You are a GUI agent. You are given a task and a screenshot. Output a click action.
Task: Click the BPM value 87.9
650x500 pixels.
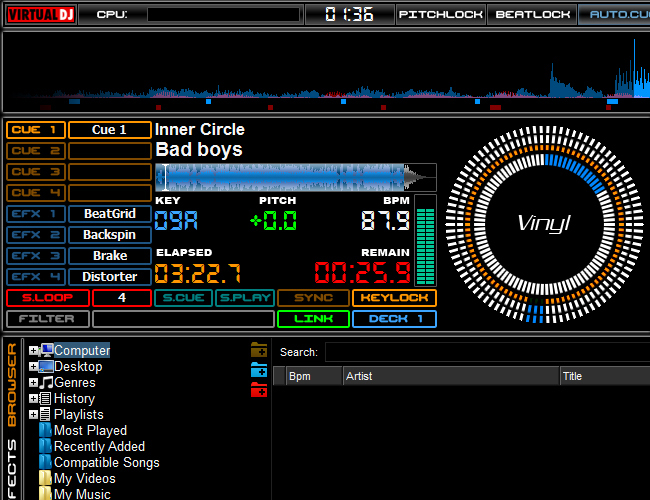[385, 221]
